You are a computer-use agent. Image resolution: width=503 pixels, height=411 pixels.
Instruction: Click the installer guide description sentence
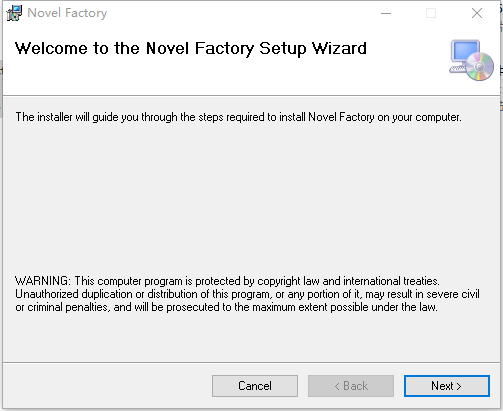[x=238, y=117]
